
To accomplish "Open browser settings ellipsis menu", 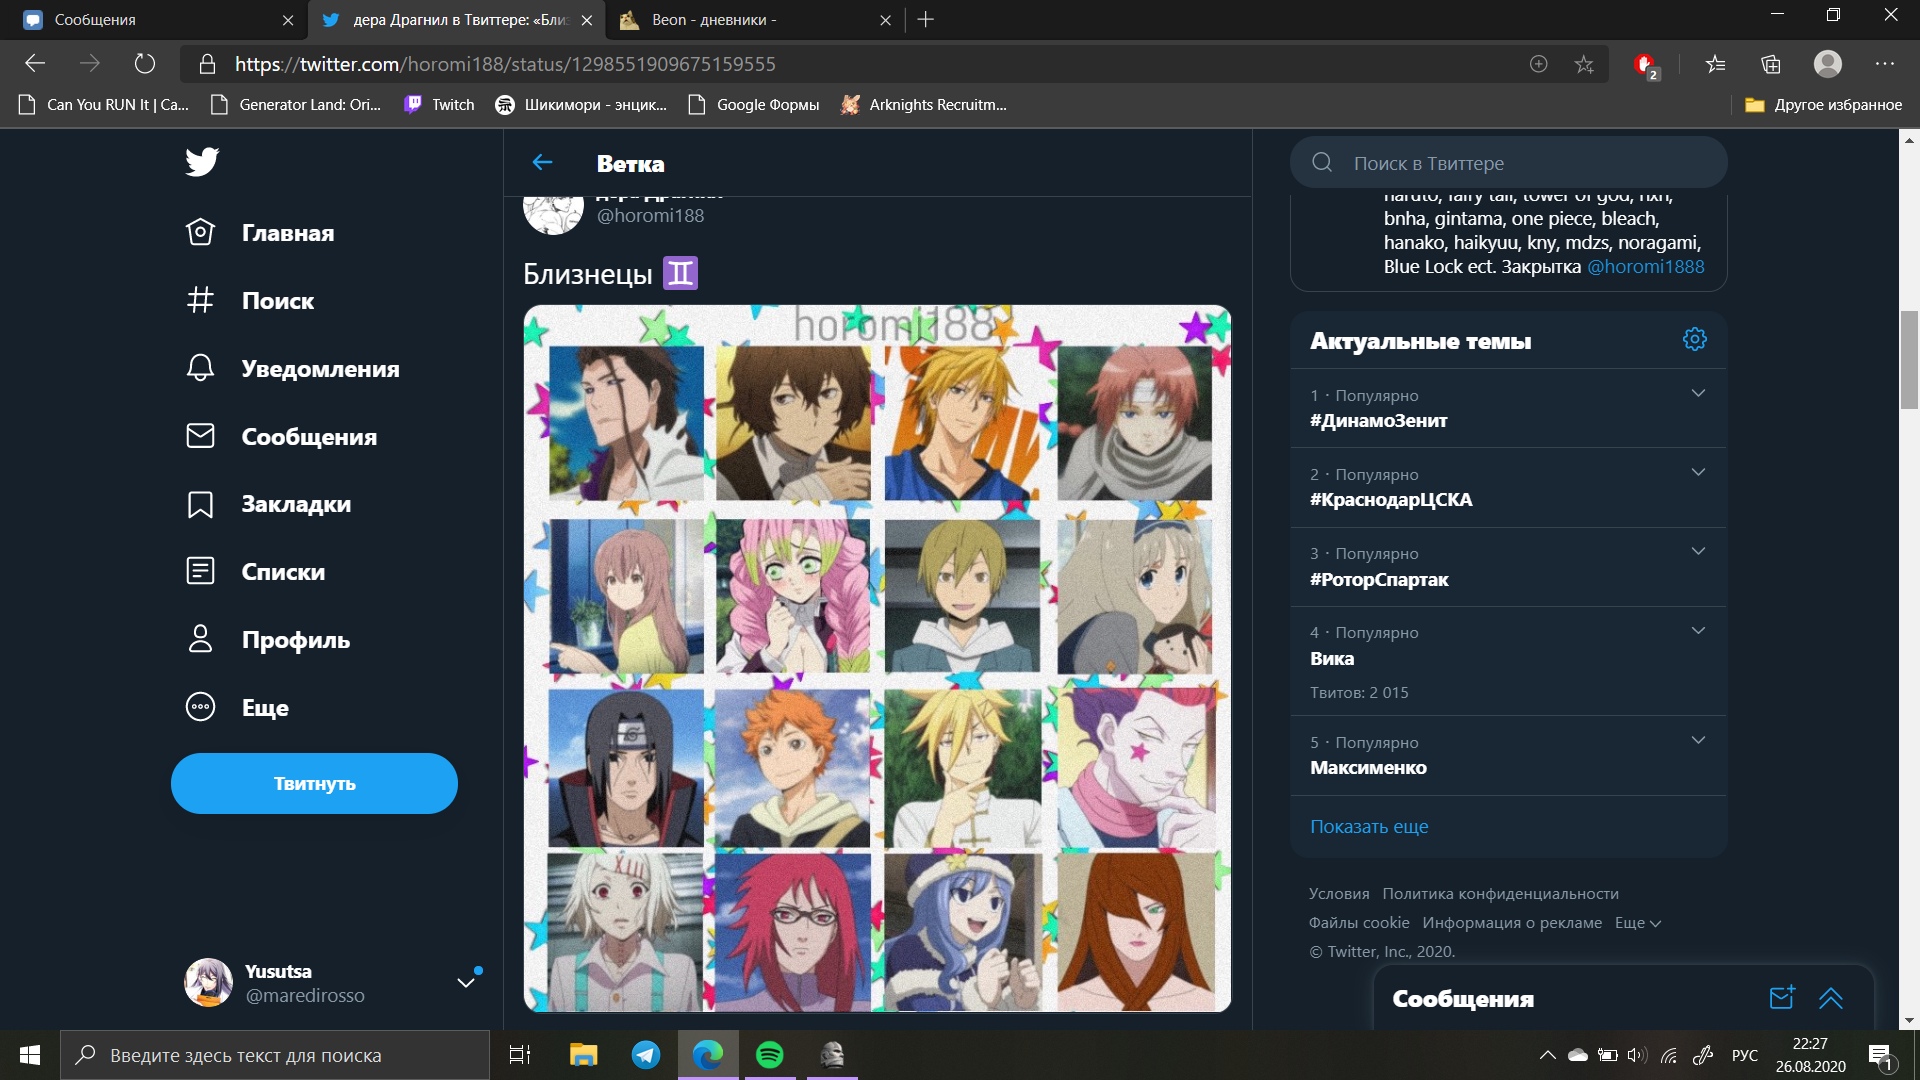I will pyautogui.click(x=1885, y=64).
